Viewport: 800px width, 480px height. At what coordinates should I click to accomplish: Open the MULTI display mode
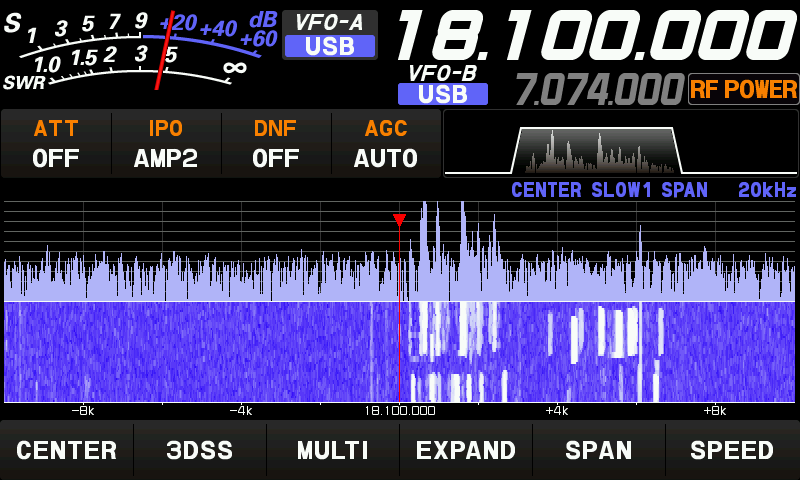point(332,450)
